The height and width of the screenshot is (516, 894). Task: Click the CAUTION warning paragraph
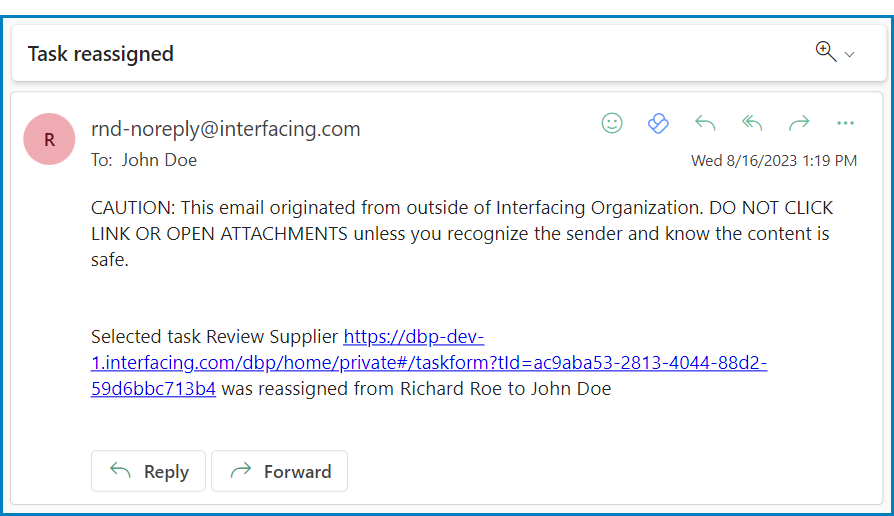tap(461, 234)
